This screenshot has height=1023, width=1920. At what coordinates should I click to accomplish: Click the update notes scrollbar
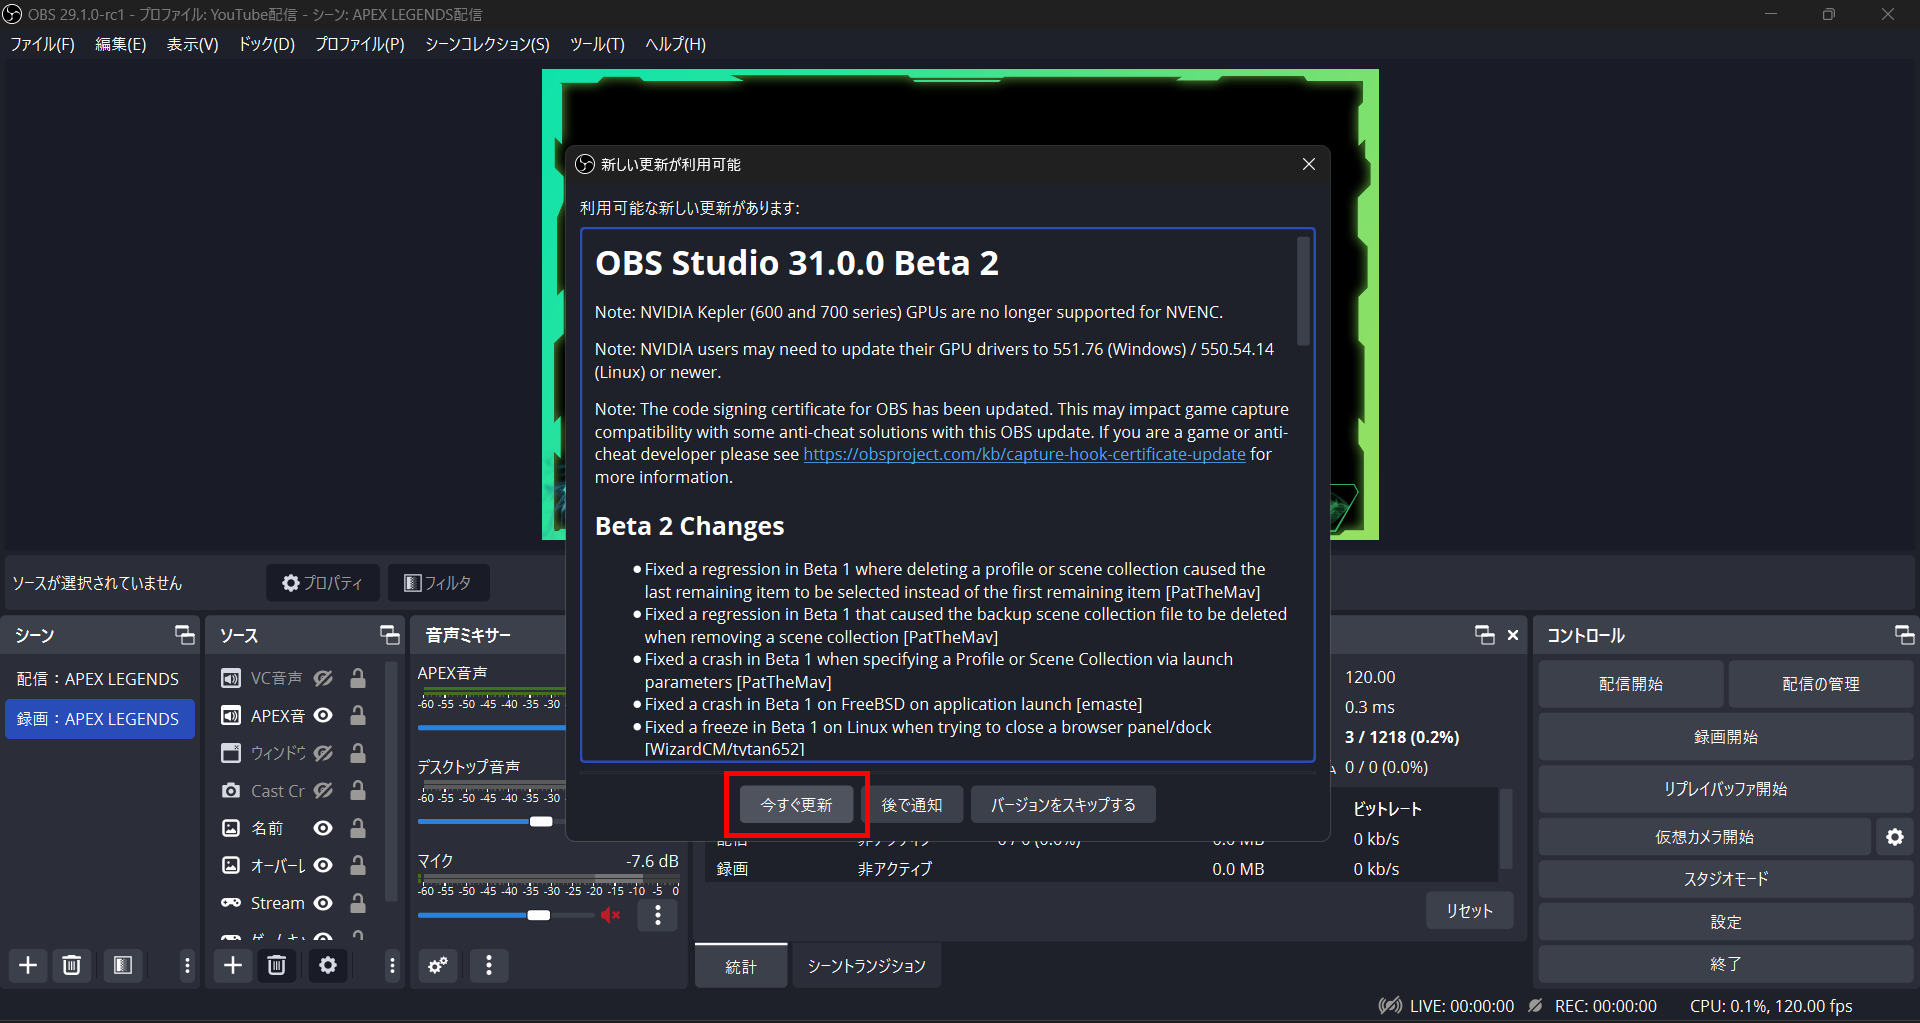click(1303, 291)
